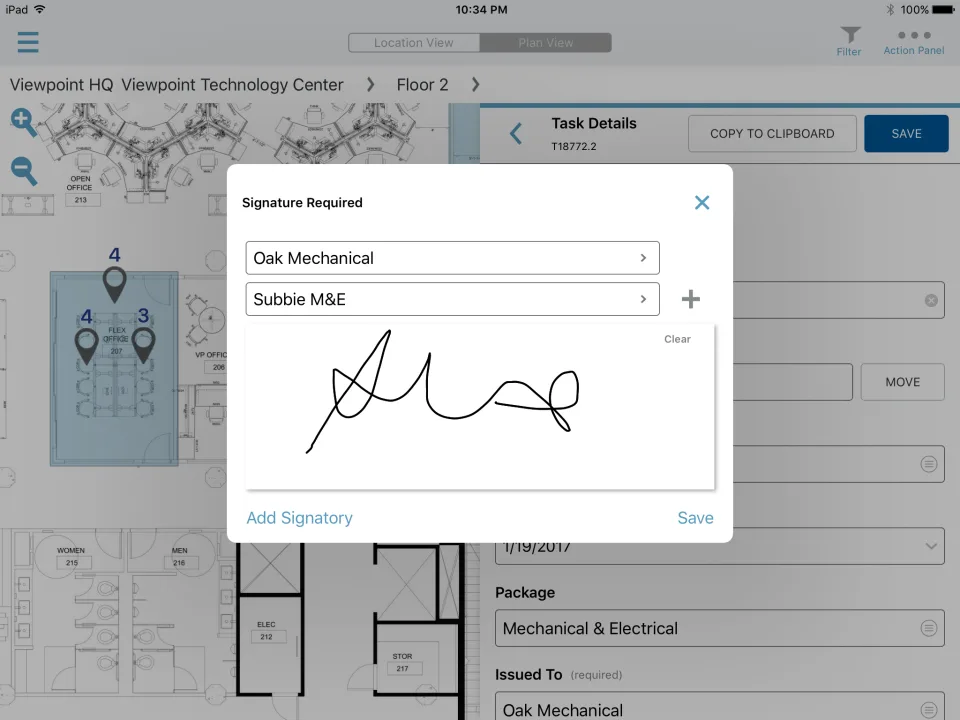Tap the WOMEN 215 room label
Image resolution: width=960 pixels, height=720 pixels.
[71, 557]
